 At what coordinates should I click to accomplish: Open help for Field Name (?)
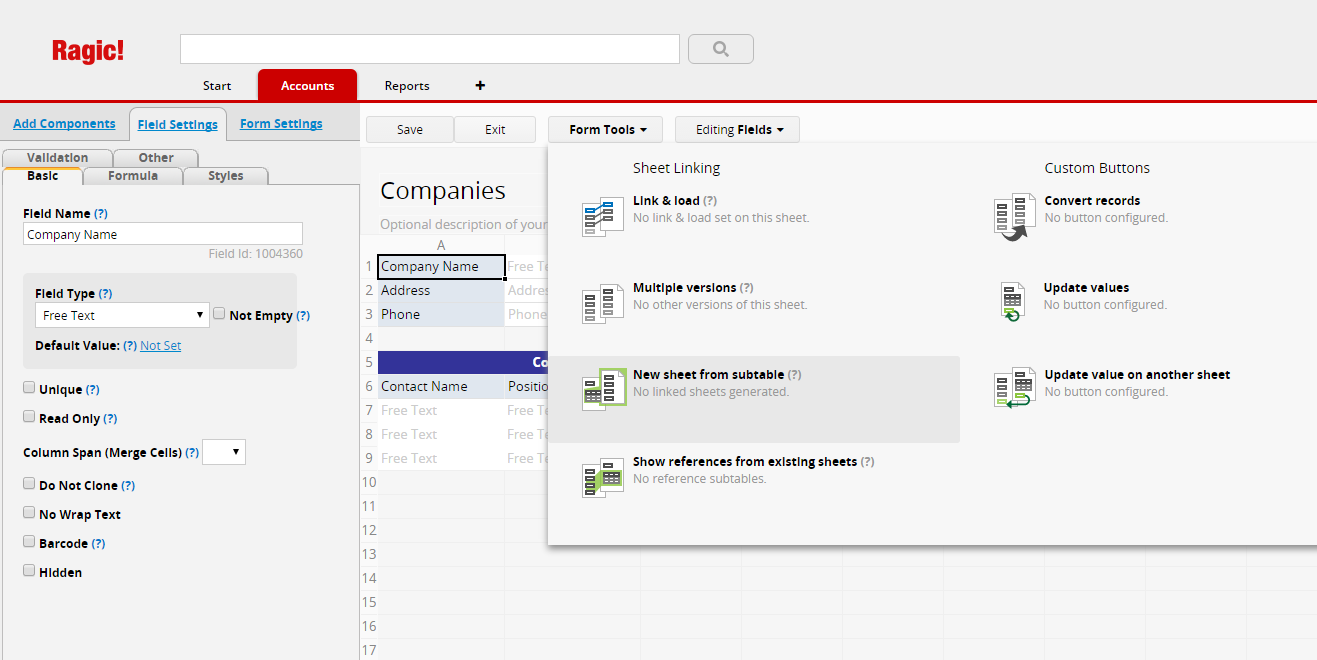pos(101,214)
